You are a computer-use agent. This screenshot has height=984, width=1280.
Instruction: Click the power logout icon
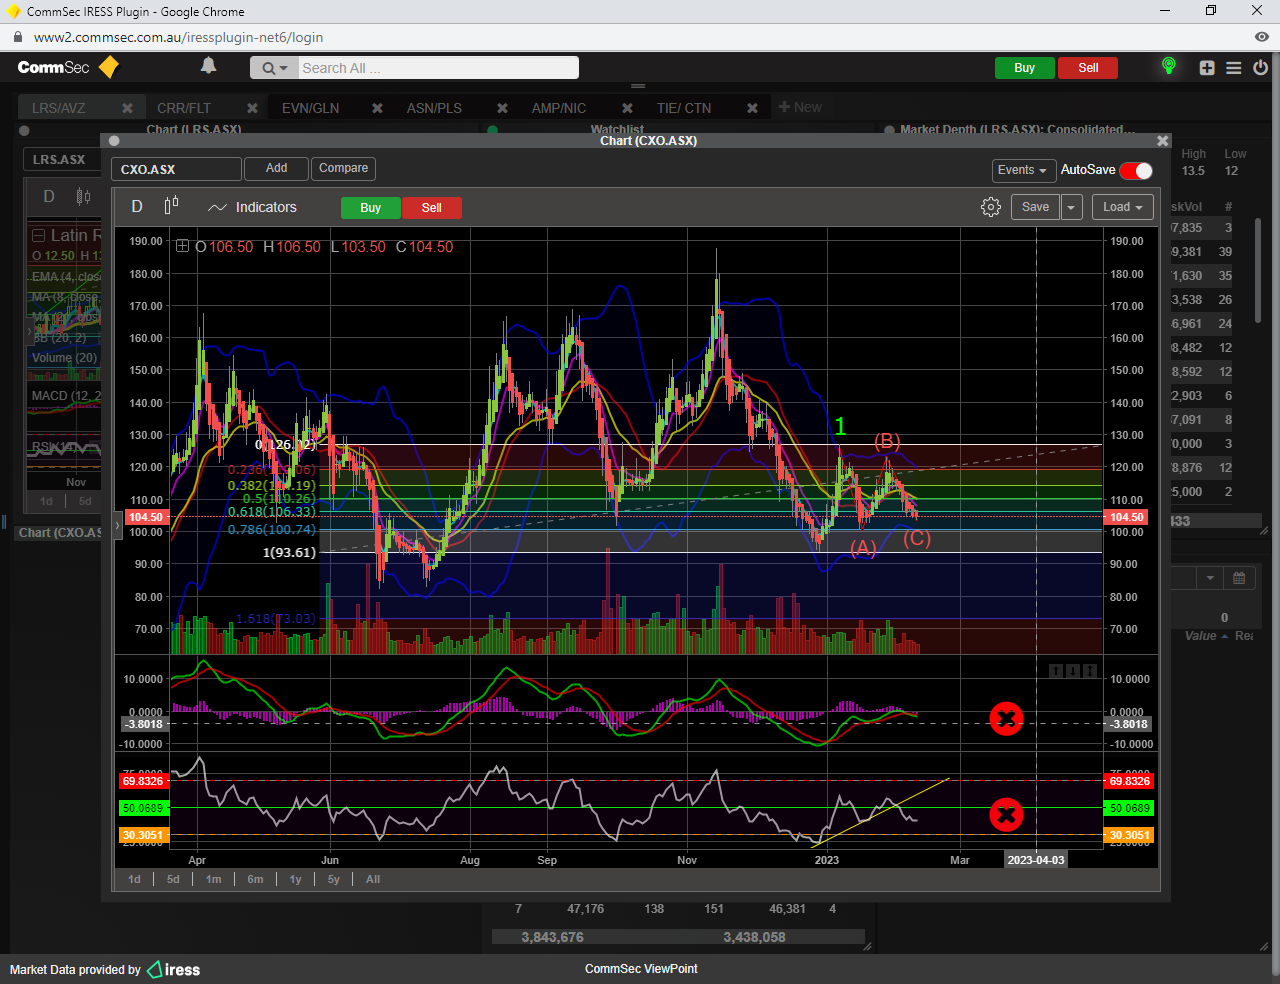click(1260, 68)
